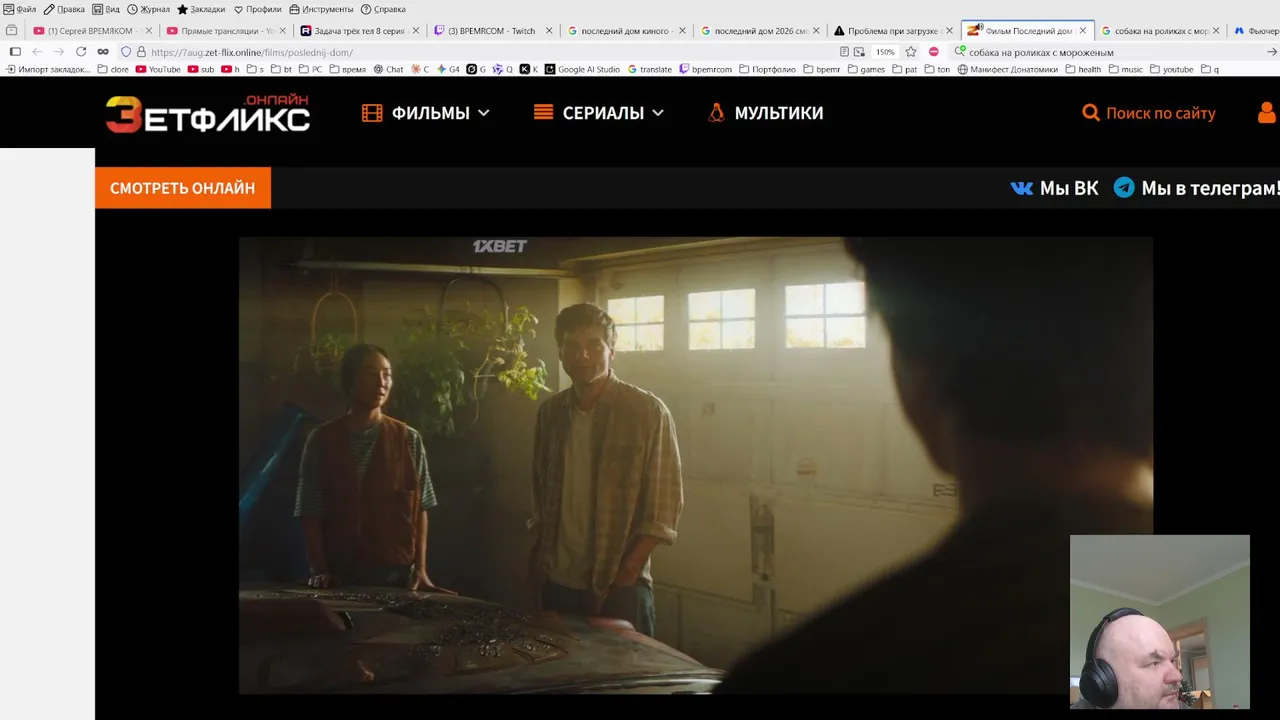Viewport: 1280px width, 720px height.
Task: Open the G4 bookmark
Action: click(x=448, y=70)
